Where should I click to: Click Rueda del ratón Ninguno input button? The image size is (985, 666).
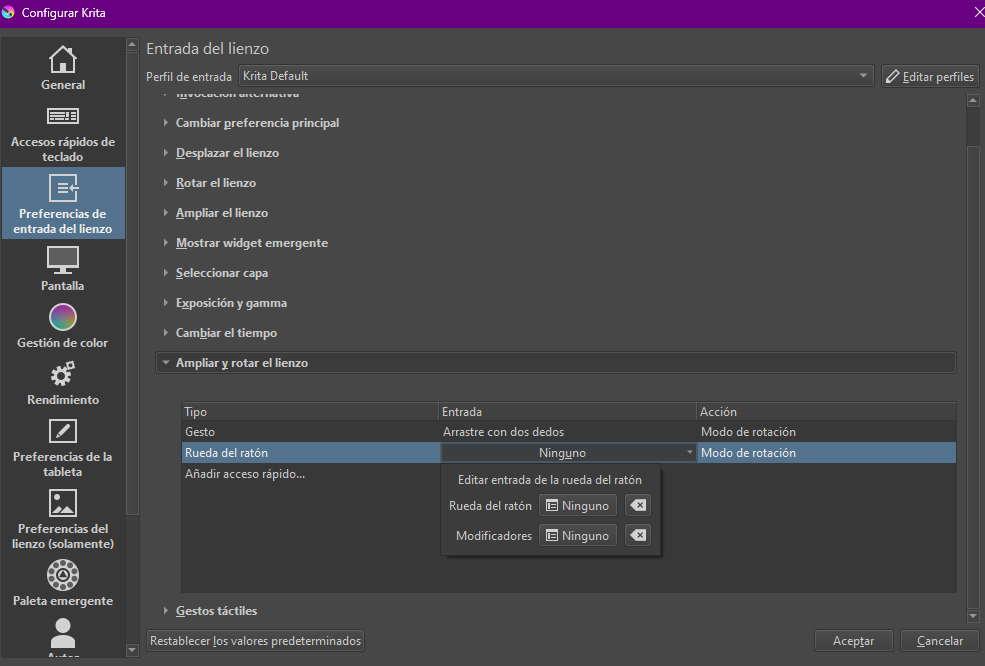577,506
